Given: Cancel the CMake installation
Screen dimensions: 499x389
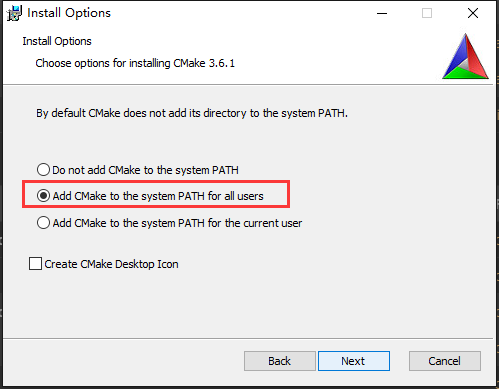Looking at the screenshot, I should [x=445, y=361].
